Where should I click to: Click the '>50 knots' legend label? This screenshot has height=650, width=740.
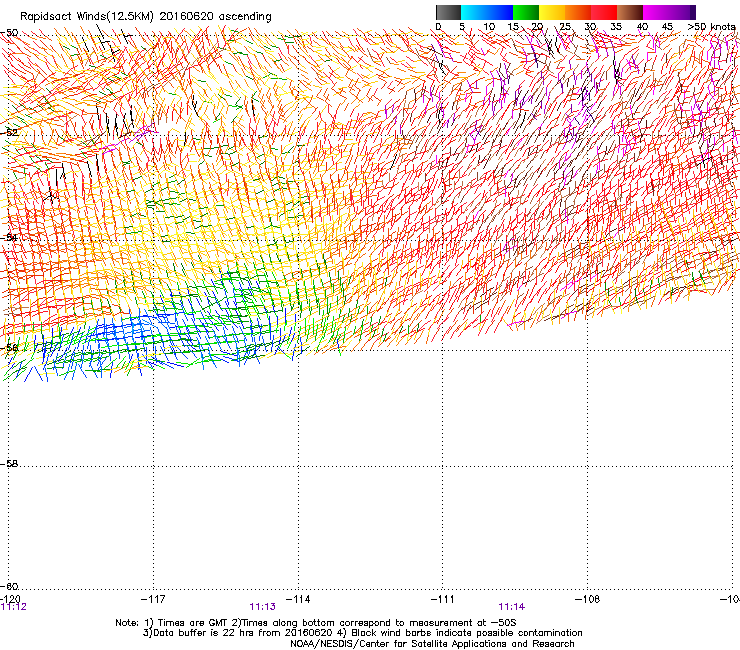pos(712,27)
